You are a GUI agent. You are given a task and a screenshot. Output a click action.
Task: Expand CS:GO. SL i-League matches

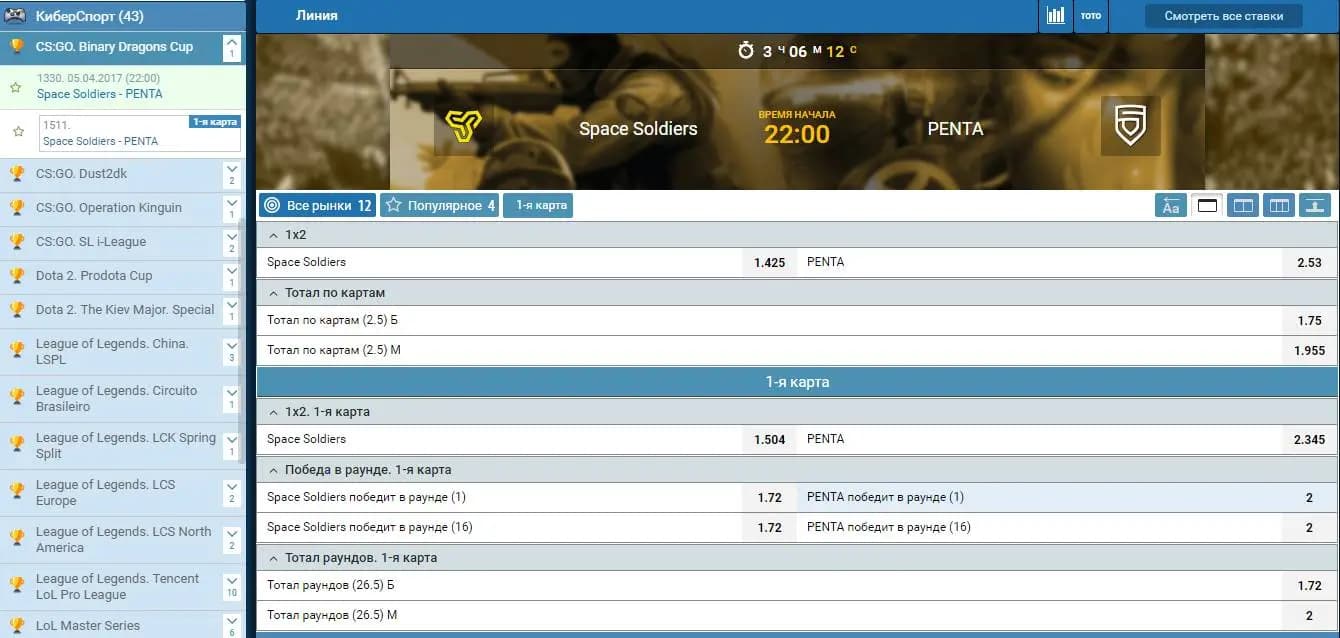232,243
